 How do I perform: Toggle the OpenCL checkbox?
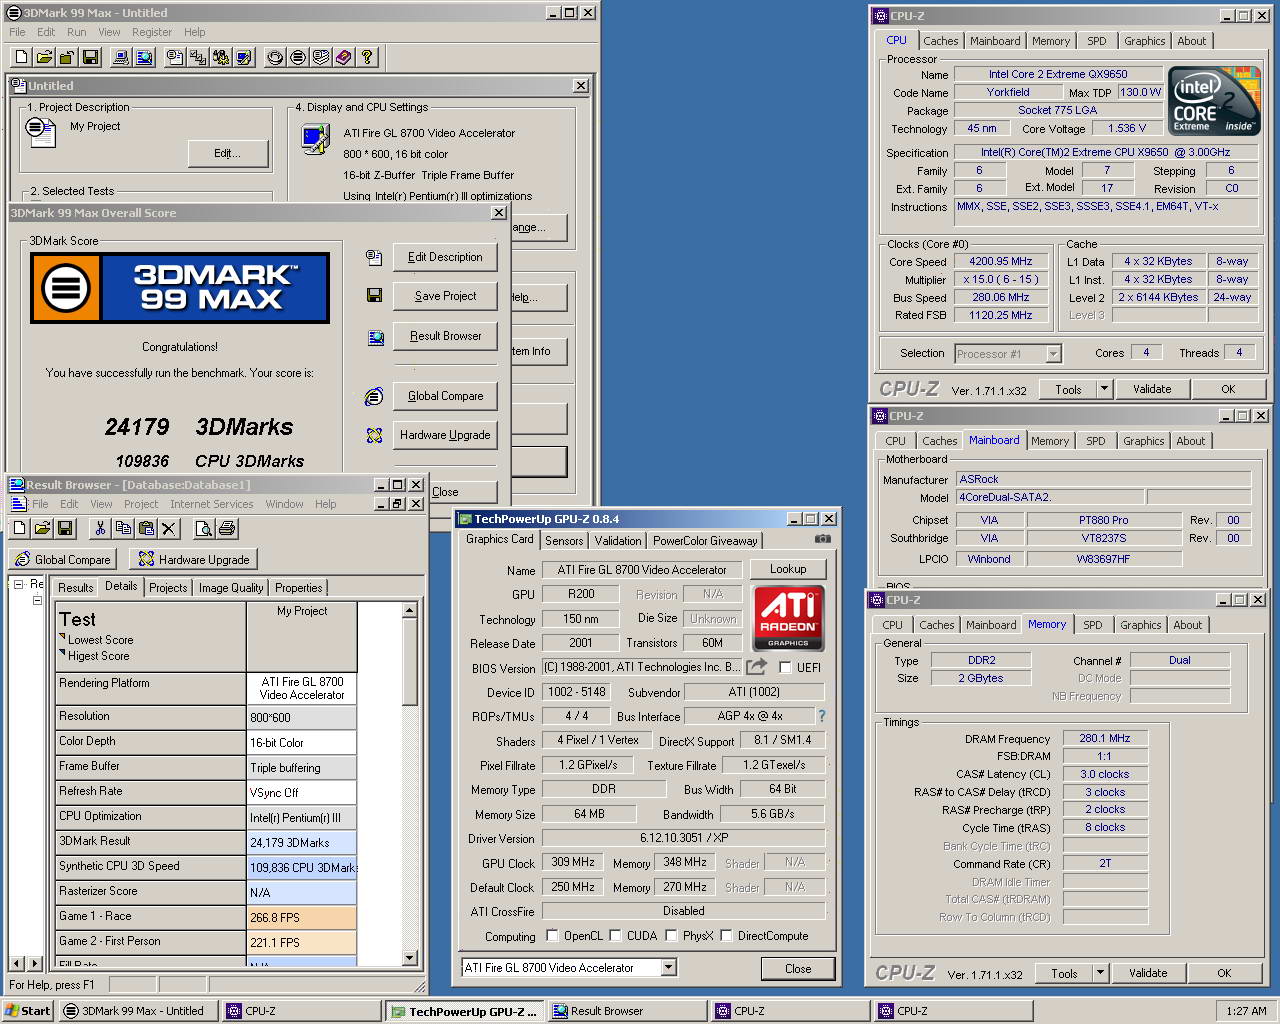(x=552, y=936)
